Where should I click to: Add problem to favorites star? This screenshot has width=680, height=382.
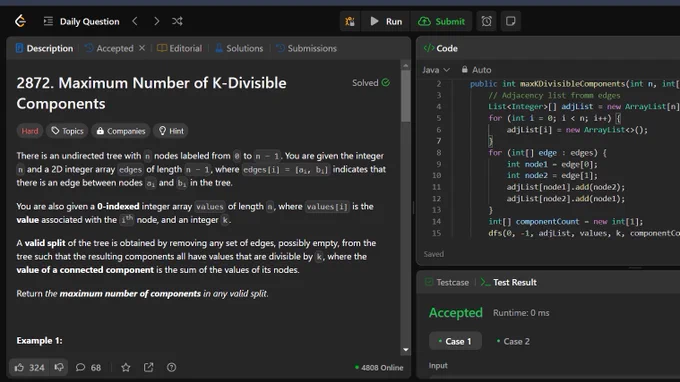(126, 368)
